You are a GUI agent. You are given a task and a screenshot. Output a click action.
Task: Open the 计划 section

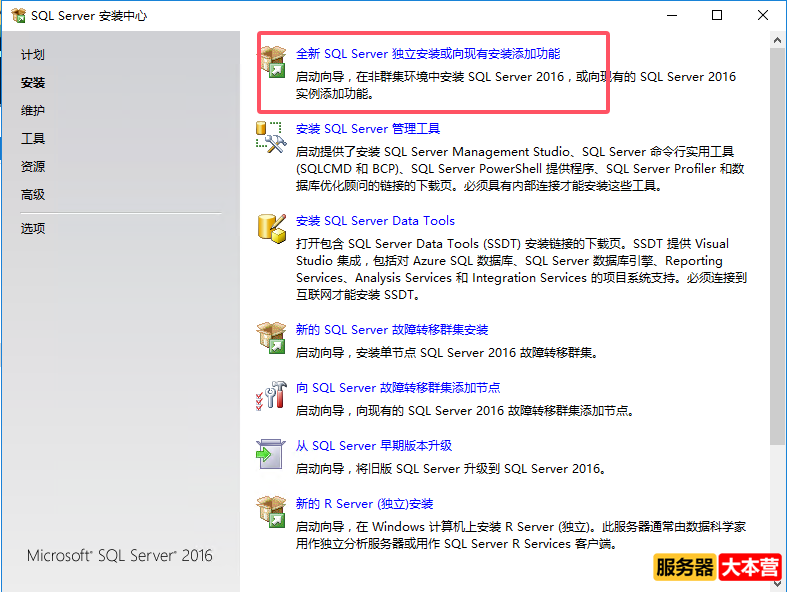coord(33,55)
